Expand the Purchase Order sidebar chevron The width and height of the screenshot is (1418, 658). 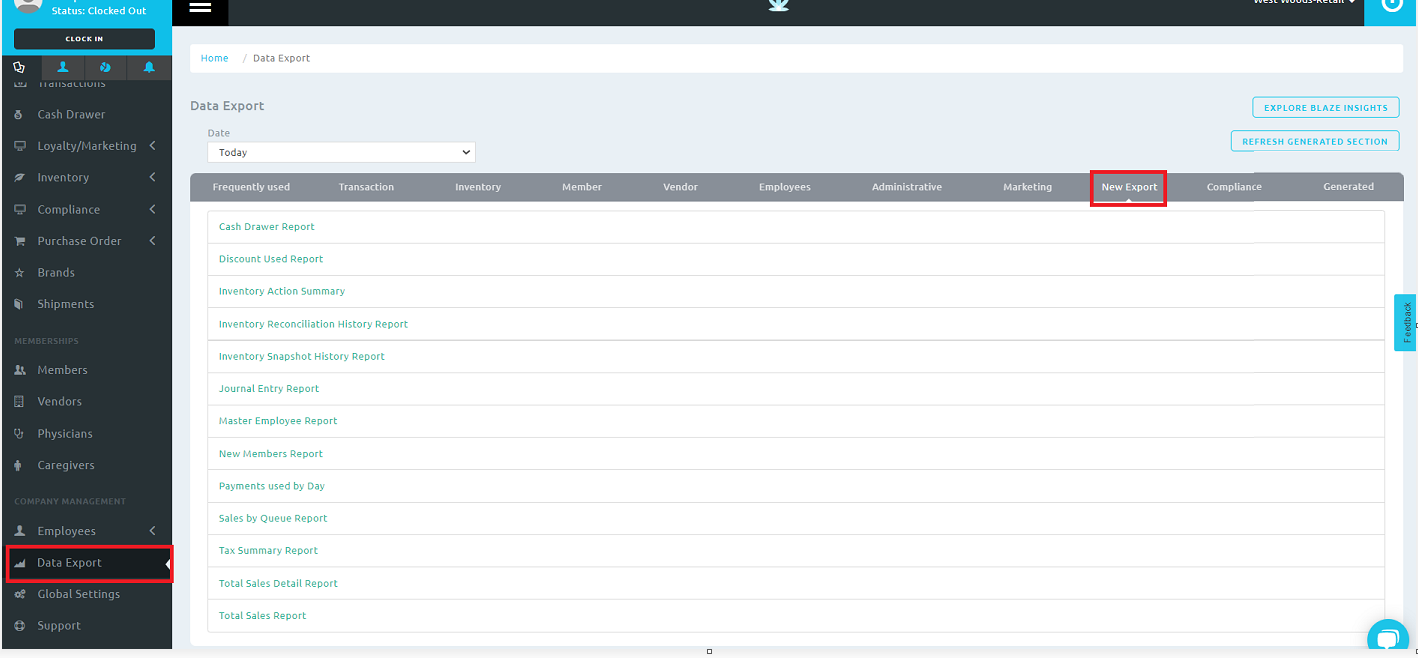tap(152, 241)
